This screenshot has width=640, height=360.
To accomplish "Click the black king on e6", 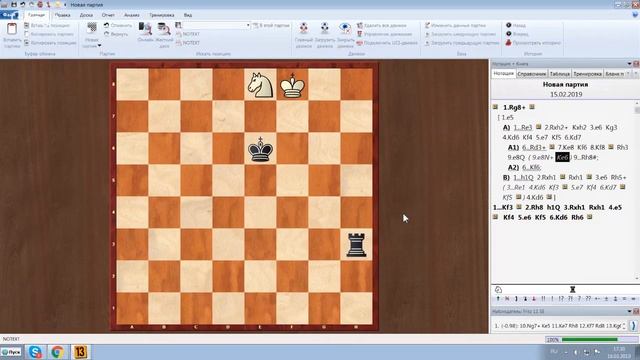I will tap(260, 149).
